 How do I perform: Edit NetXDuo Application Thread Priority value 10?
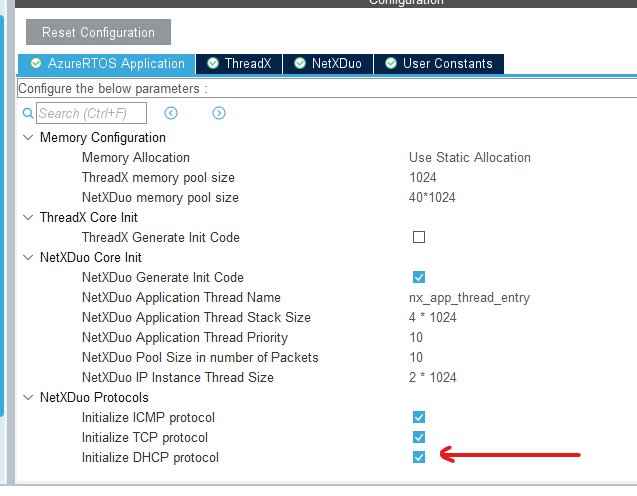(416, 337)
